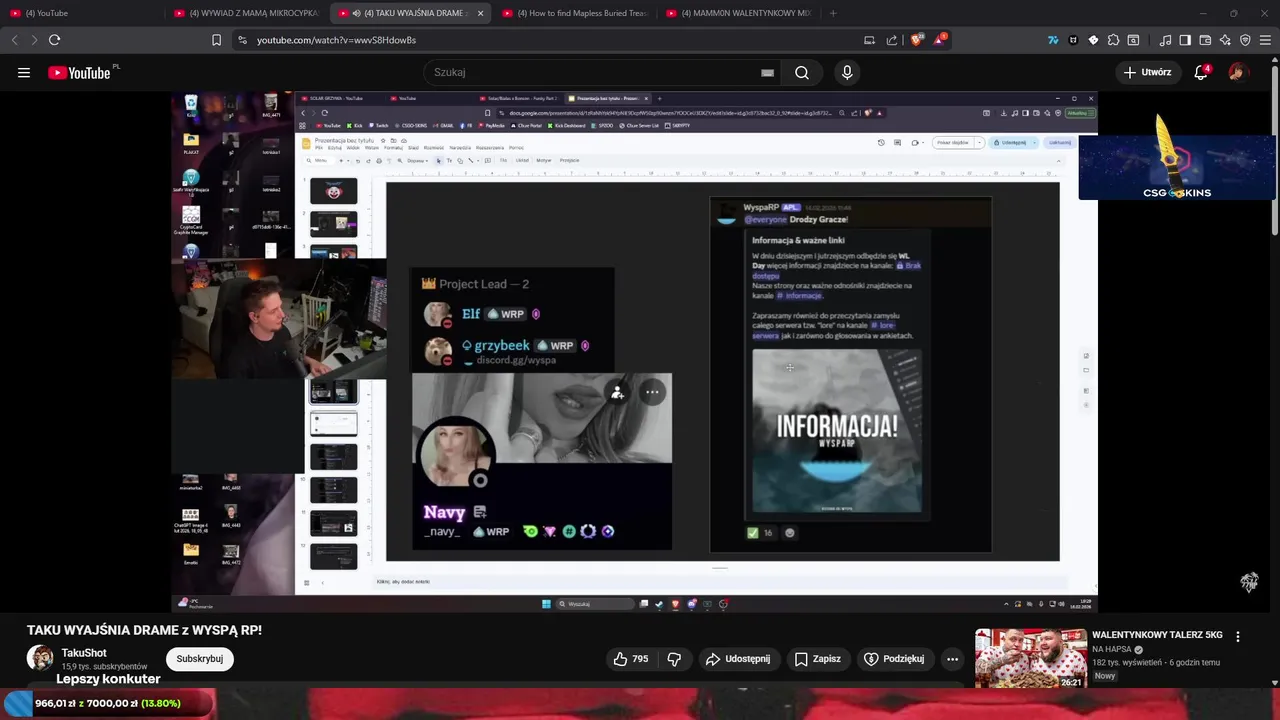
Task: Open a new browser tab
Action: pos(833,13)
